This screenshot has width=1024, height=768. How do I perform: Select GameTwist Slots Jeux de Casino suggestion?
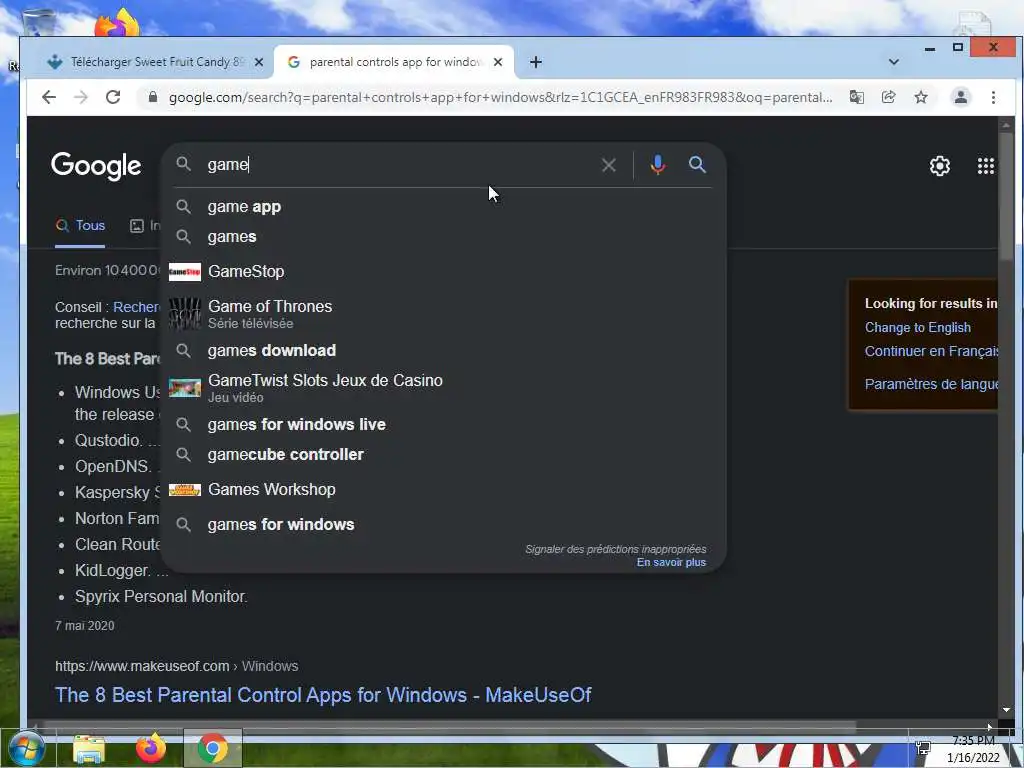pyautogui.click(x=443, y=388)
